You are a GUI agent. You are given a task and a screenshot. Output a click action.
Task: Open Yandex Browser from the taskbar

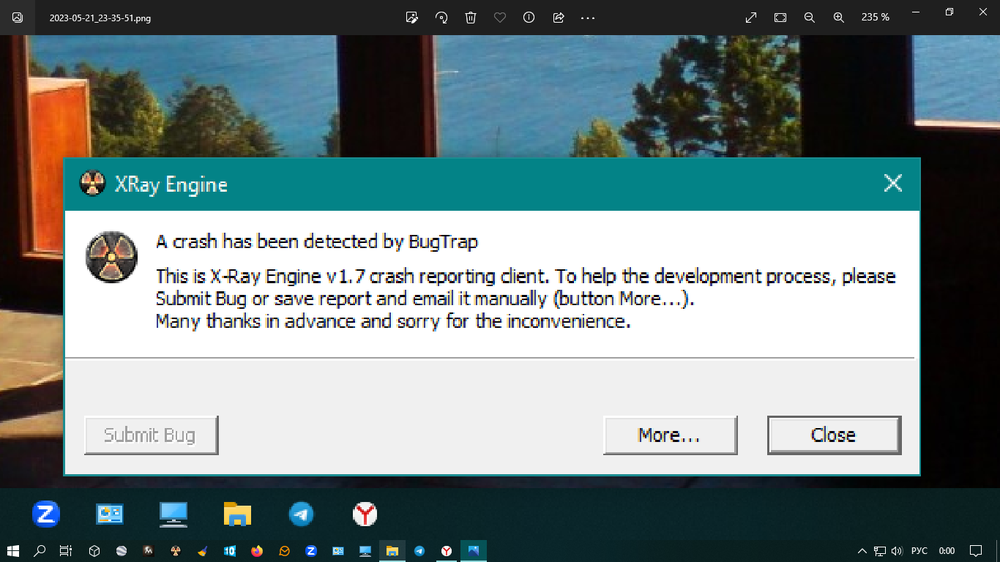tap(446, 551)
